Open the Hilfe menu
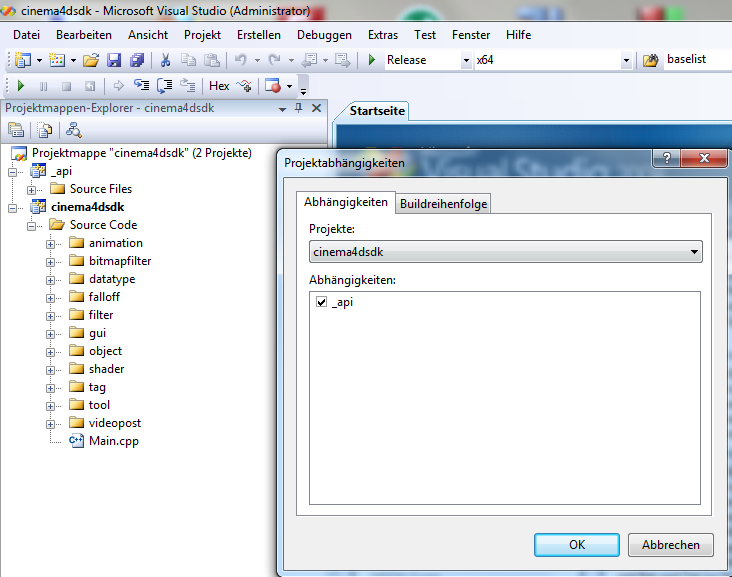 (518, 35)
